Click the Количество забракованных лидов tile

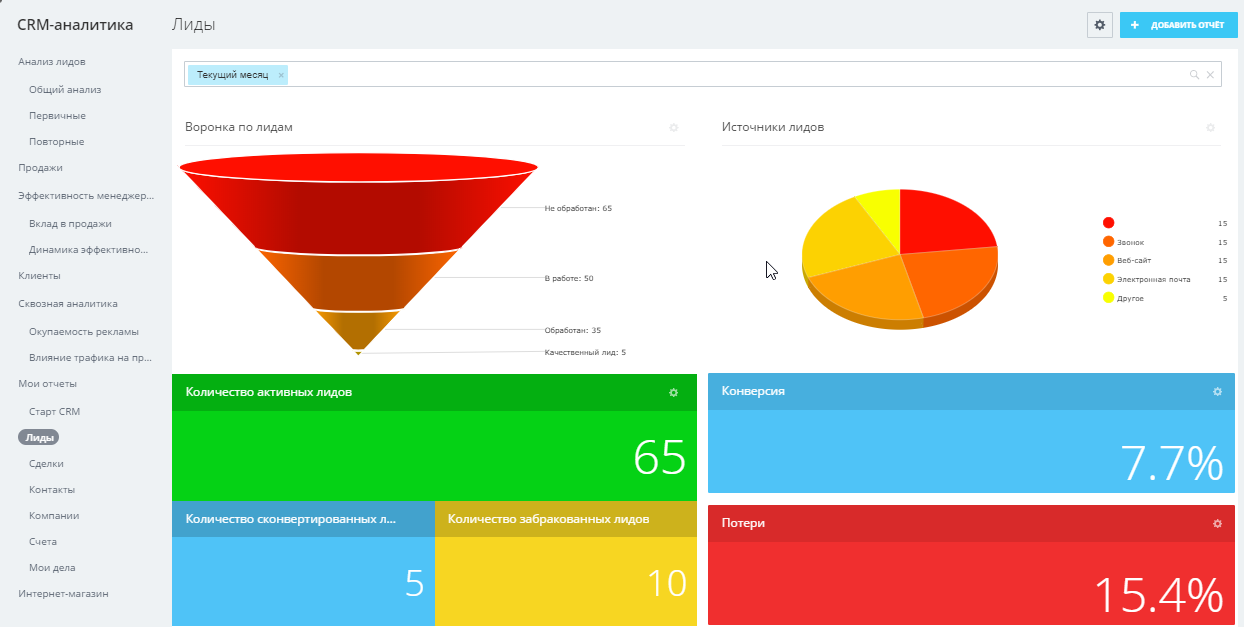point(566,563)
